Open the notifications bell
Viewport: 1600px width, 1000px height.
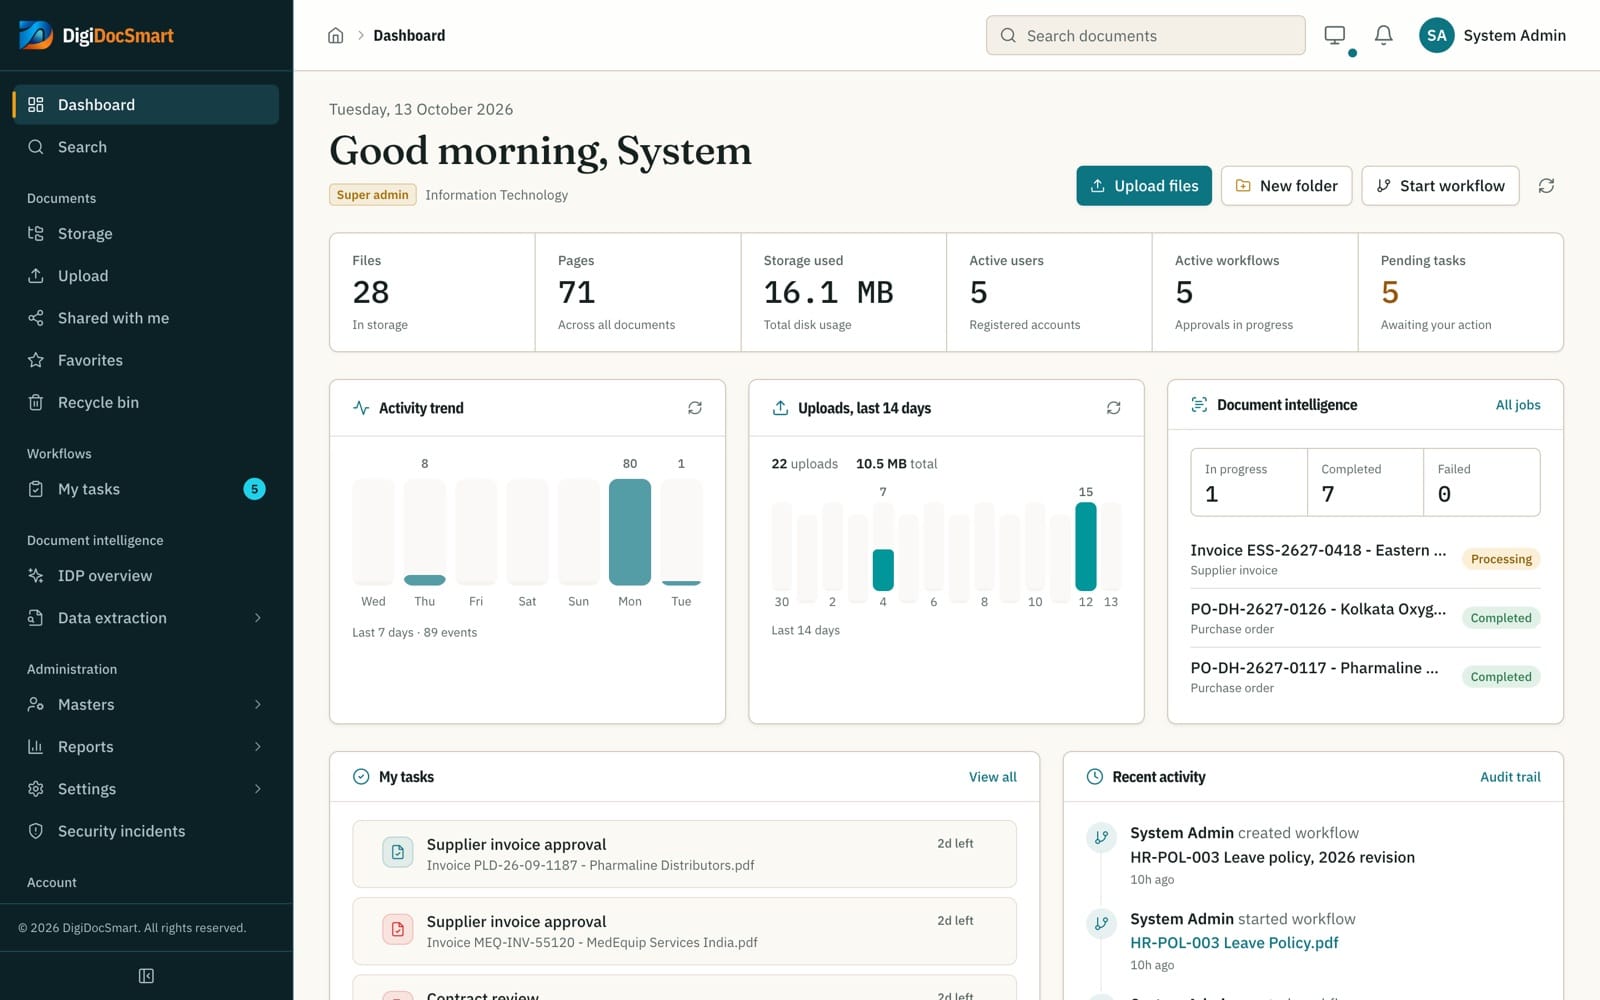point(1383,36)
